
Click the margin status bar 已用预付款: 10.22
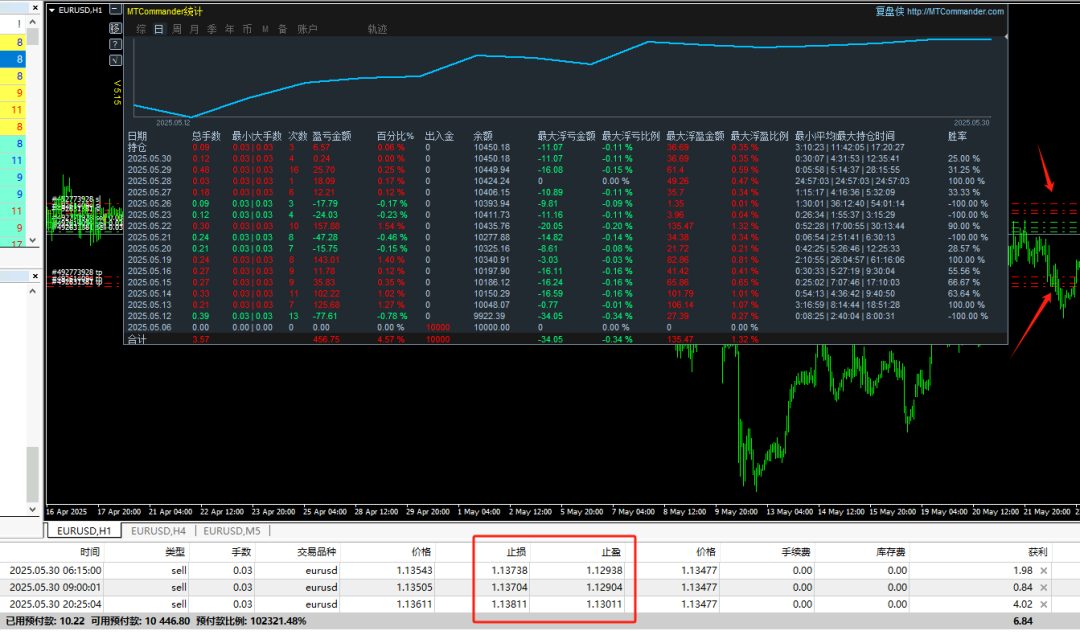tap(45, 621)
